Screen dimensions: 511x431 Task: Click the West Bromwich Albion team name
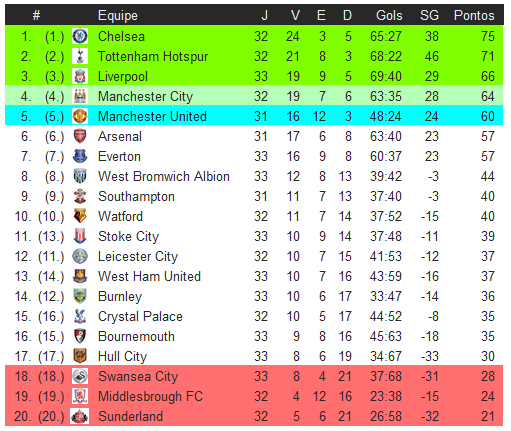tap(164, 176)
